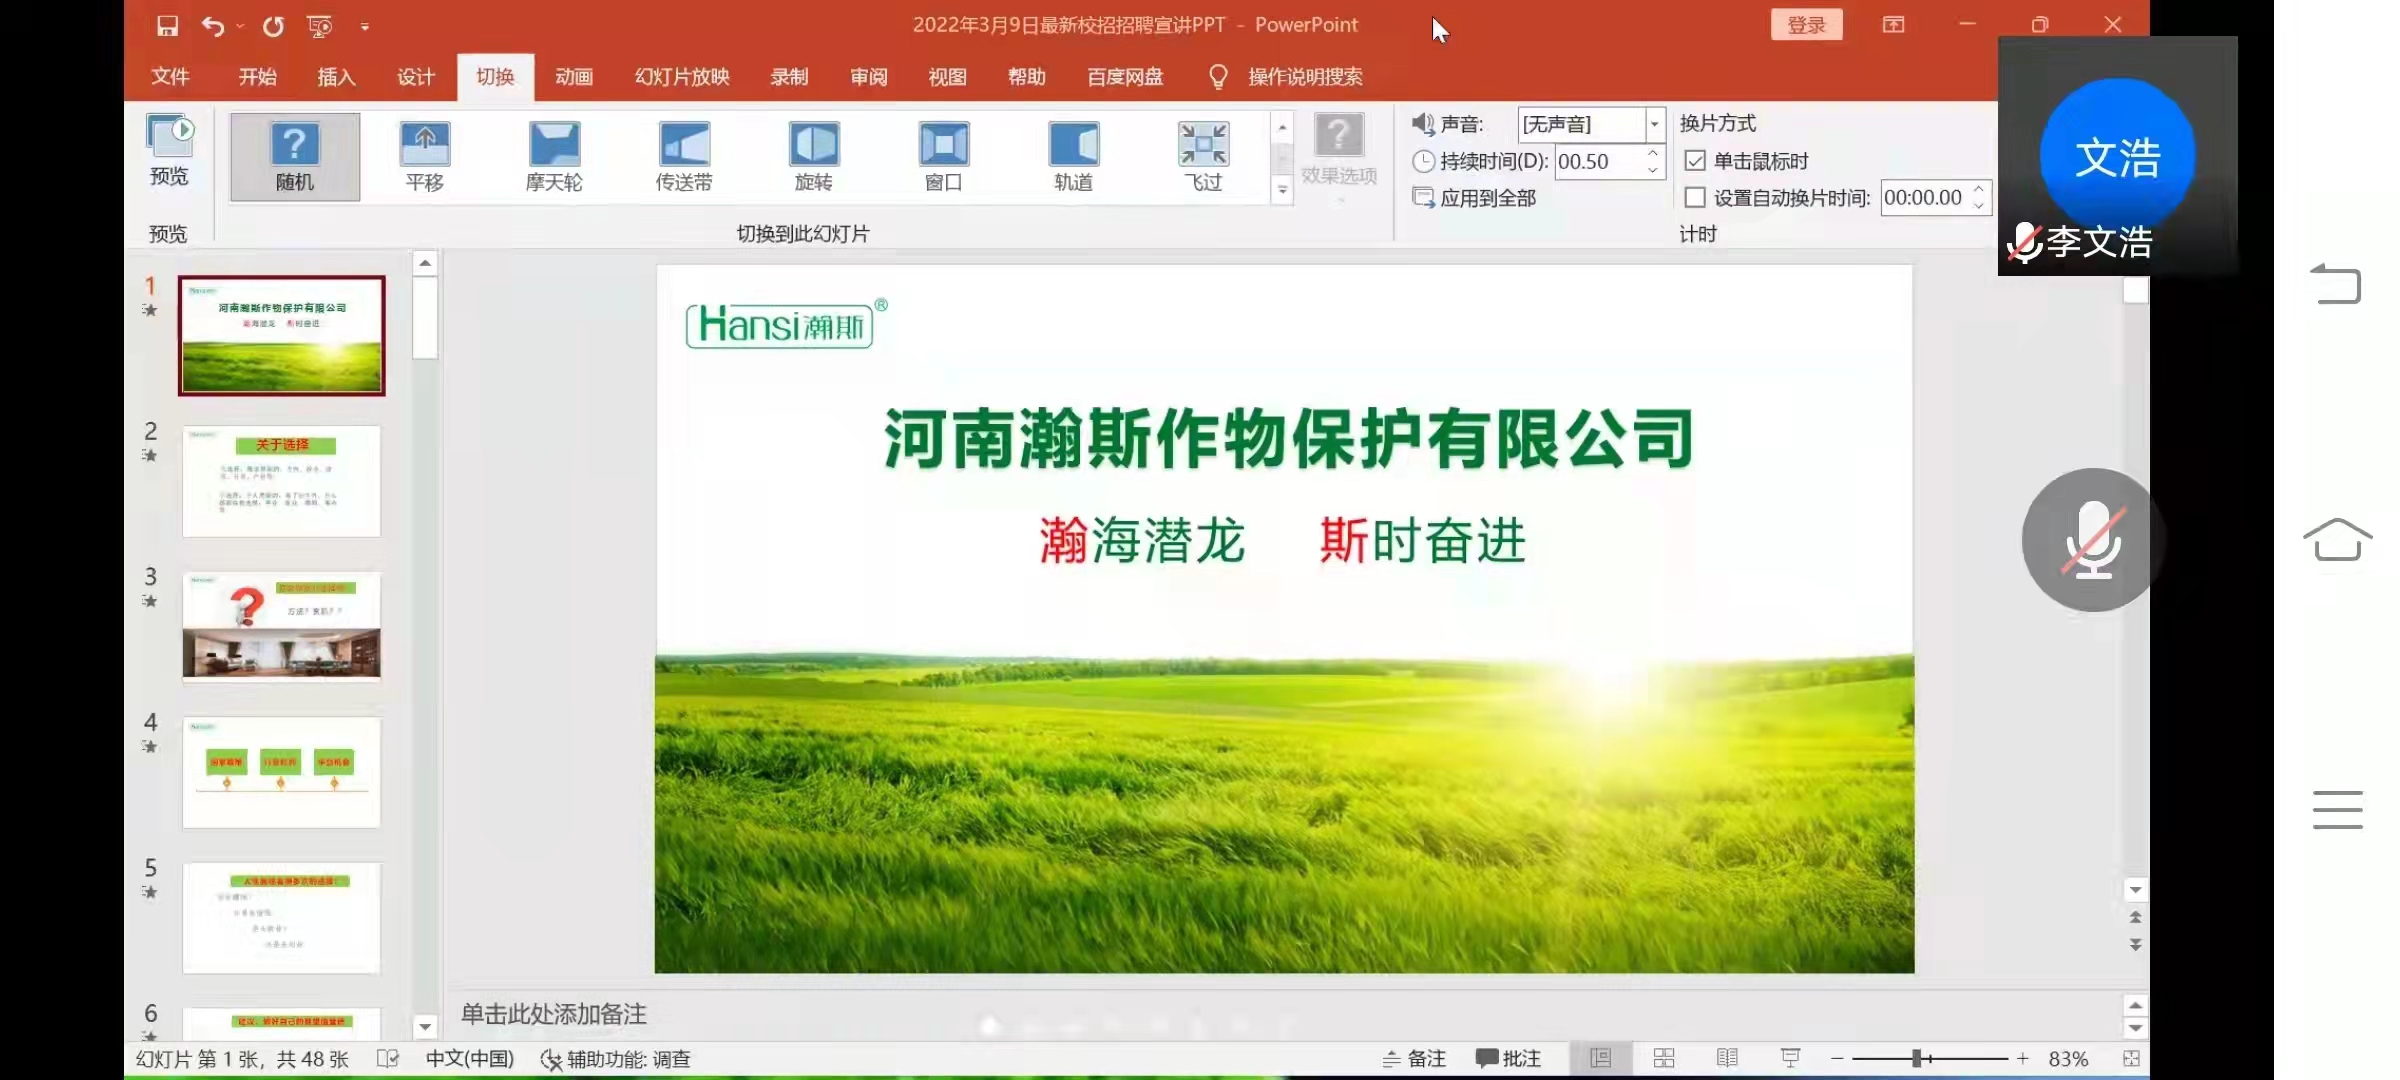Open the Sound (声音) dropdown
Viewport: 2400px width, 1080px height.
click(x=1655, y=124)
